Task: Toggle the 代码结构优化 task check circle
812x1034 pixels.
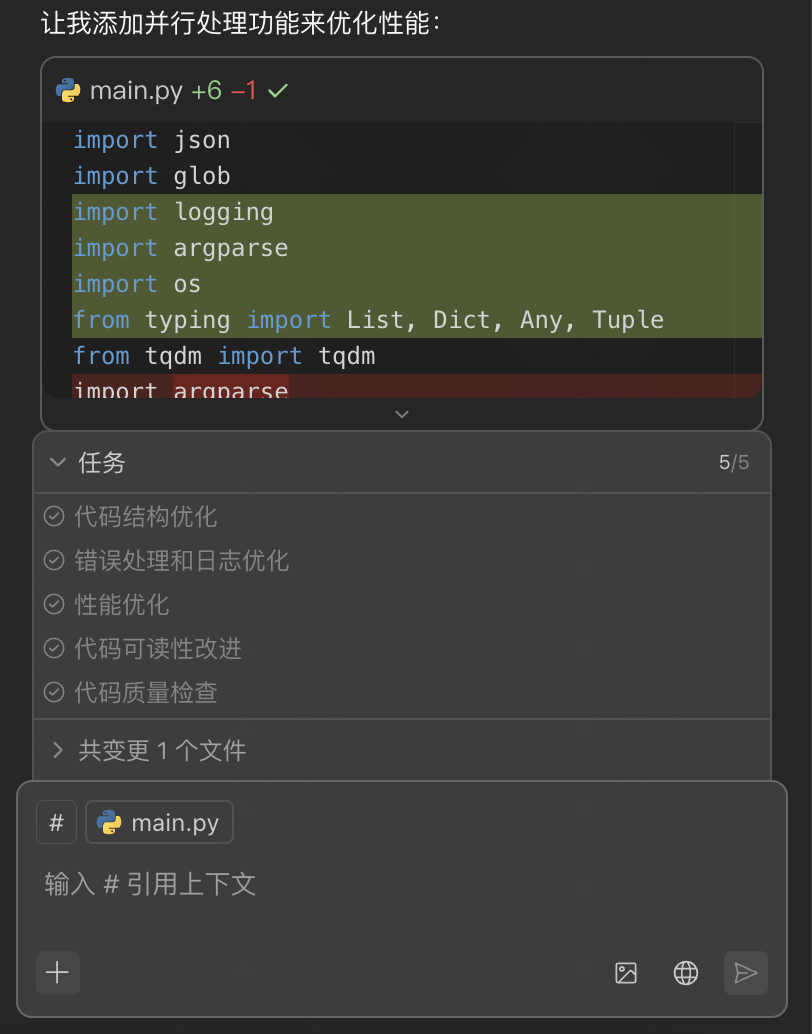Action: tap(54, 516)
